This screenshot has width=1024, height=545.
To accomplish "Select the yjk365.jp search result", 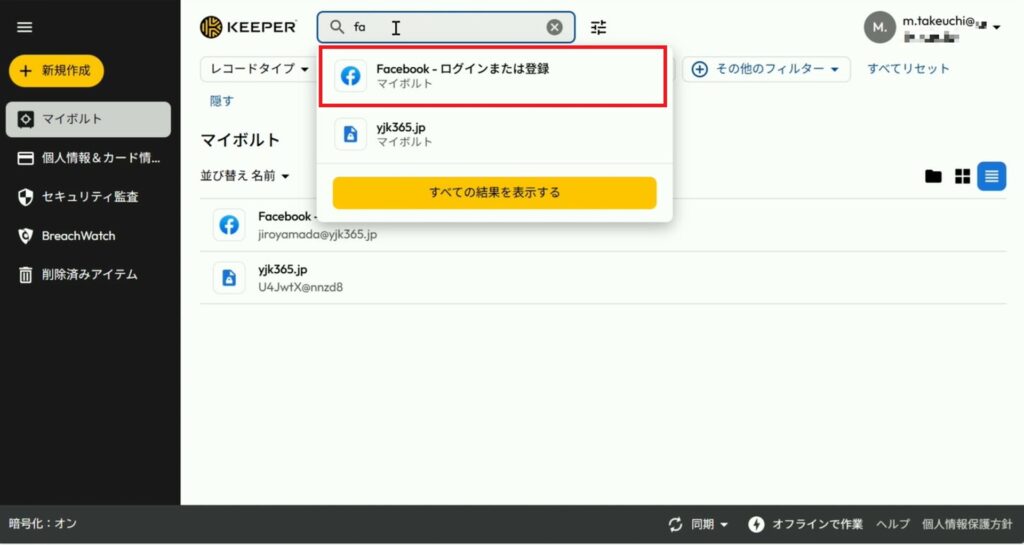I will point(493,134).
